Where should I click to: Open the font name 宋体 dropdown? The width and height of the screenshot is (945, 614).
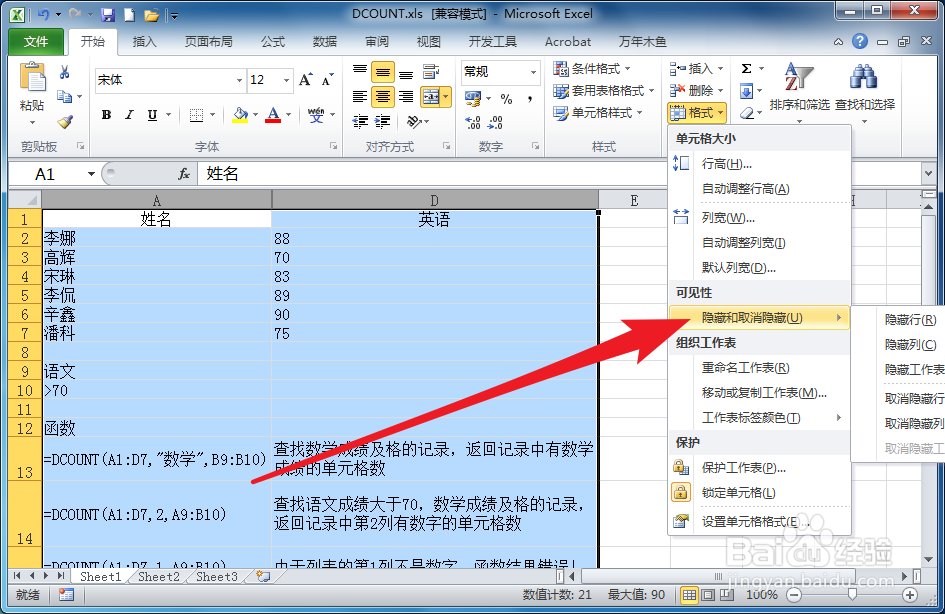click(239, 80)
